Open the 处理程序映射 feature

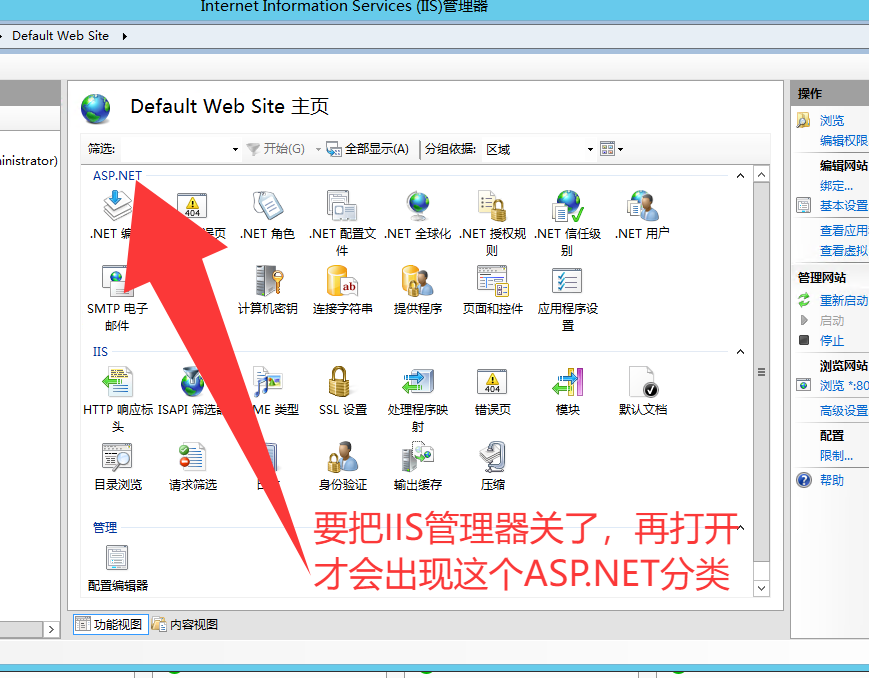coord(418,399)
